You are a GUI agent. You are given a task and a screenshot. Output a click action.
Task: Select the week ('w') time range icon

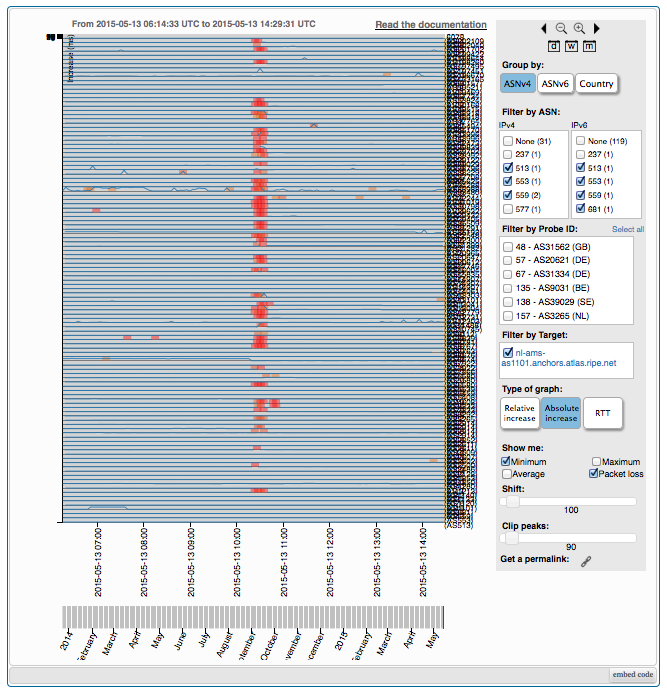(x=571, y=46)
